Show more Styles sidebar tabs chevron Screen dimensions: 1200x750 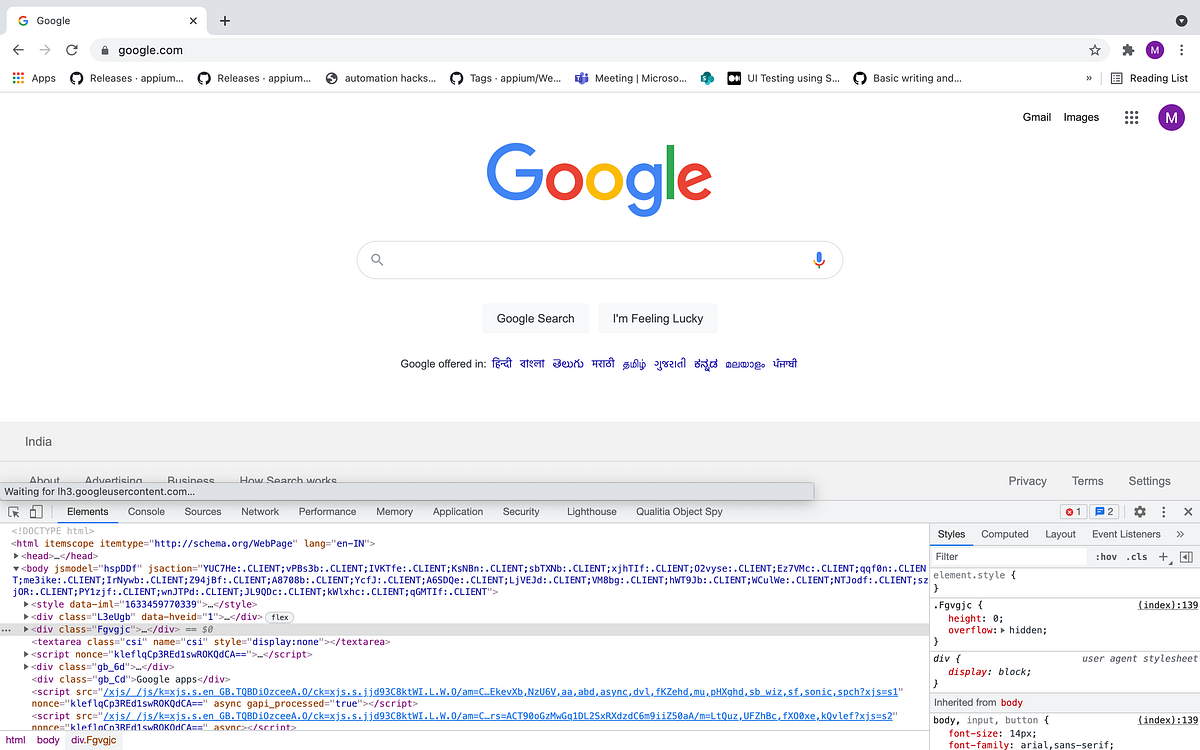point(1181,534)
